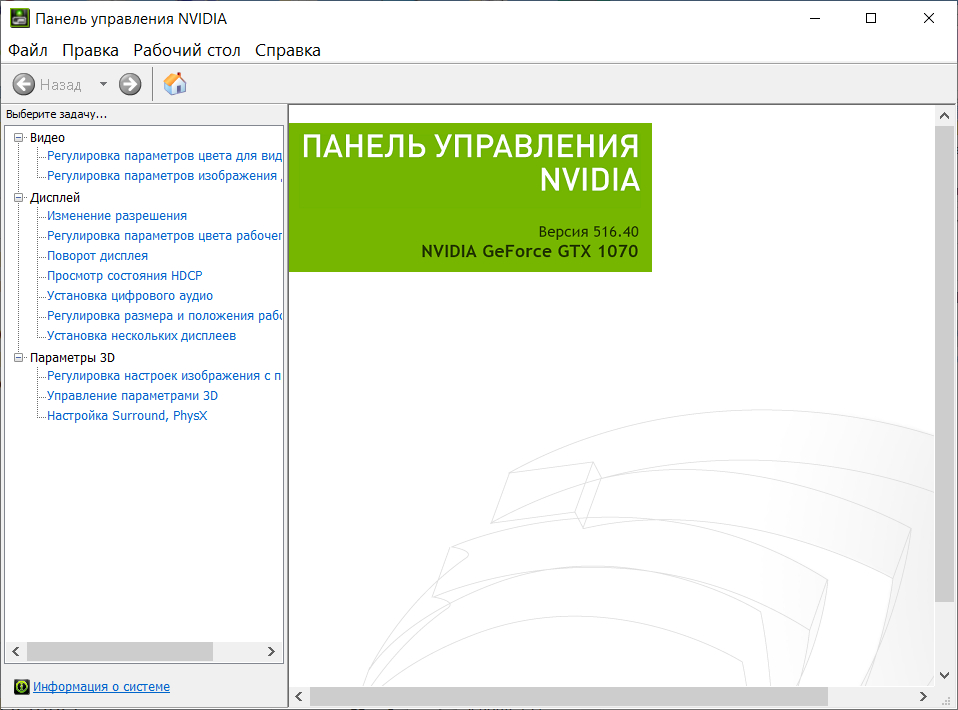Click the Видео category label

(47, 137)
